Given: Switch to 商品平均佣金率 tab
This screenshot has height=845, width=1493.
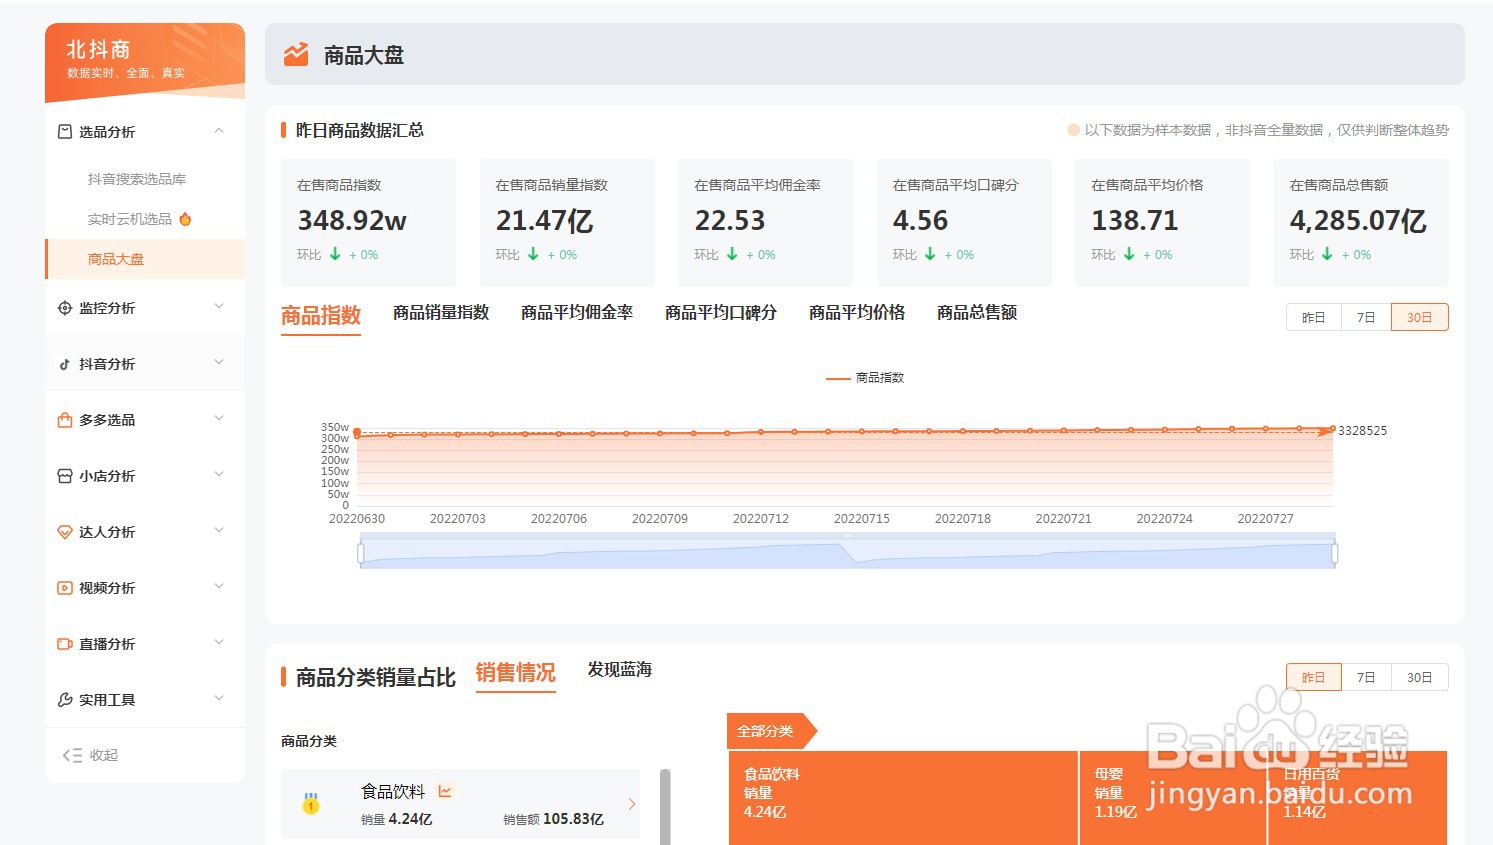Looking at the screenshot, I should click(x=577, y=313).
